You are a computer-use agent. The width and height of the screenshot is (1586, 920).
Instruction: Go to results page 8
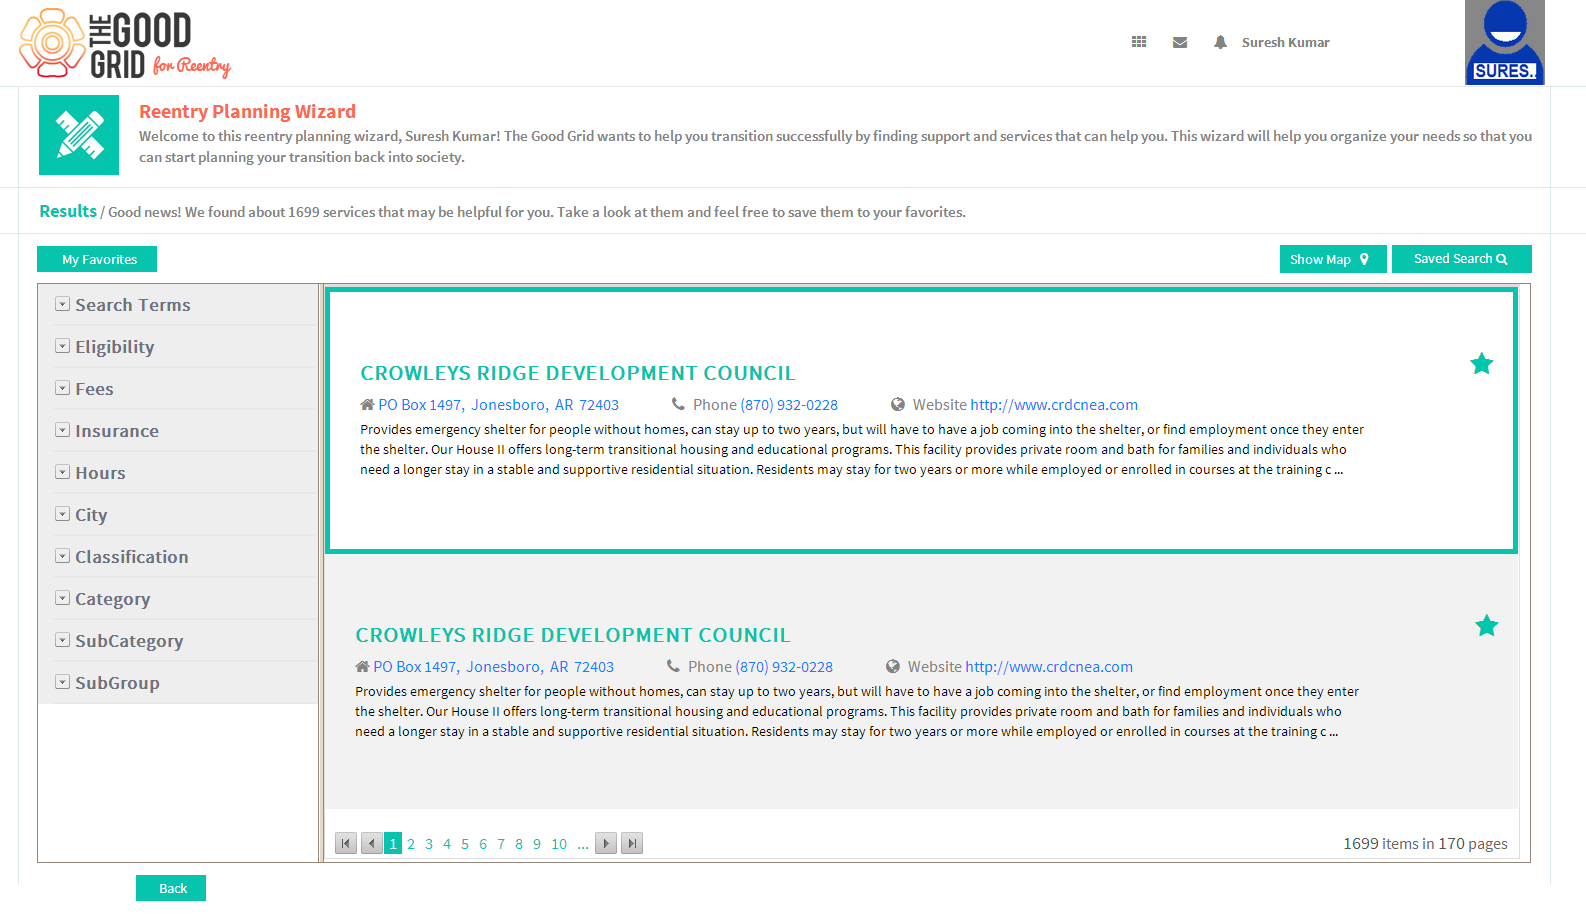tap(519, 844)
